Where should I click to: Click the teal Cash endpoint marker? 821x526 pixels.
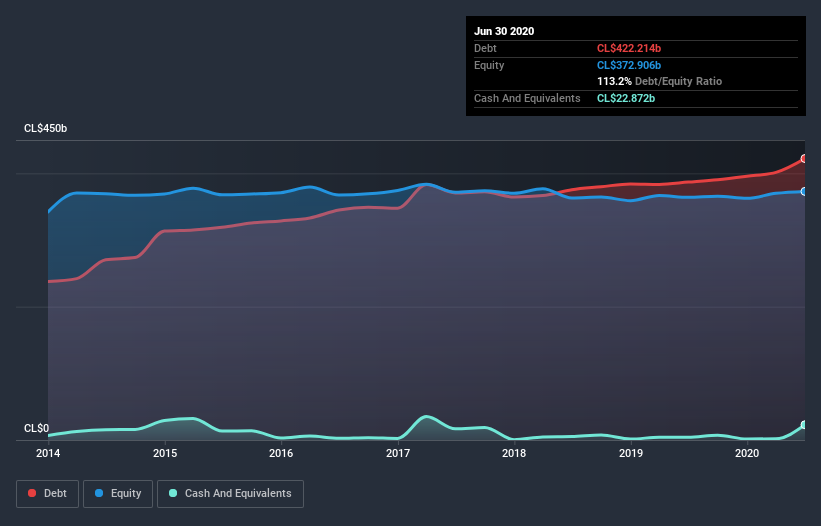(x=804, y=425)
